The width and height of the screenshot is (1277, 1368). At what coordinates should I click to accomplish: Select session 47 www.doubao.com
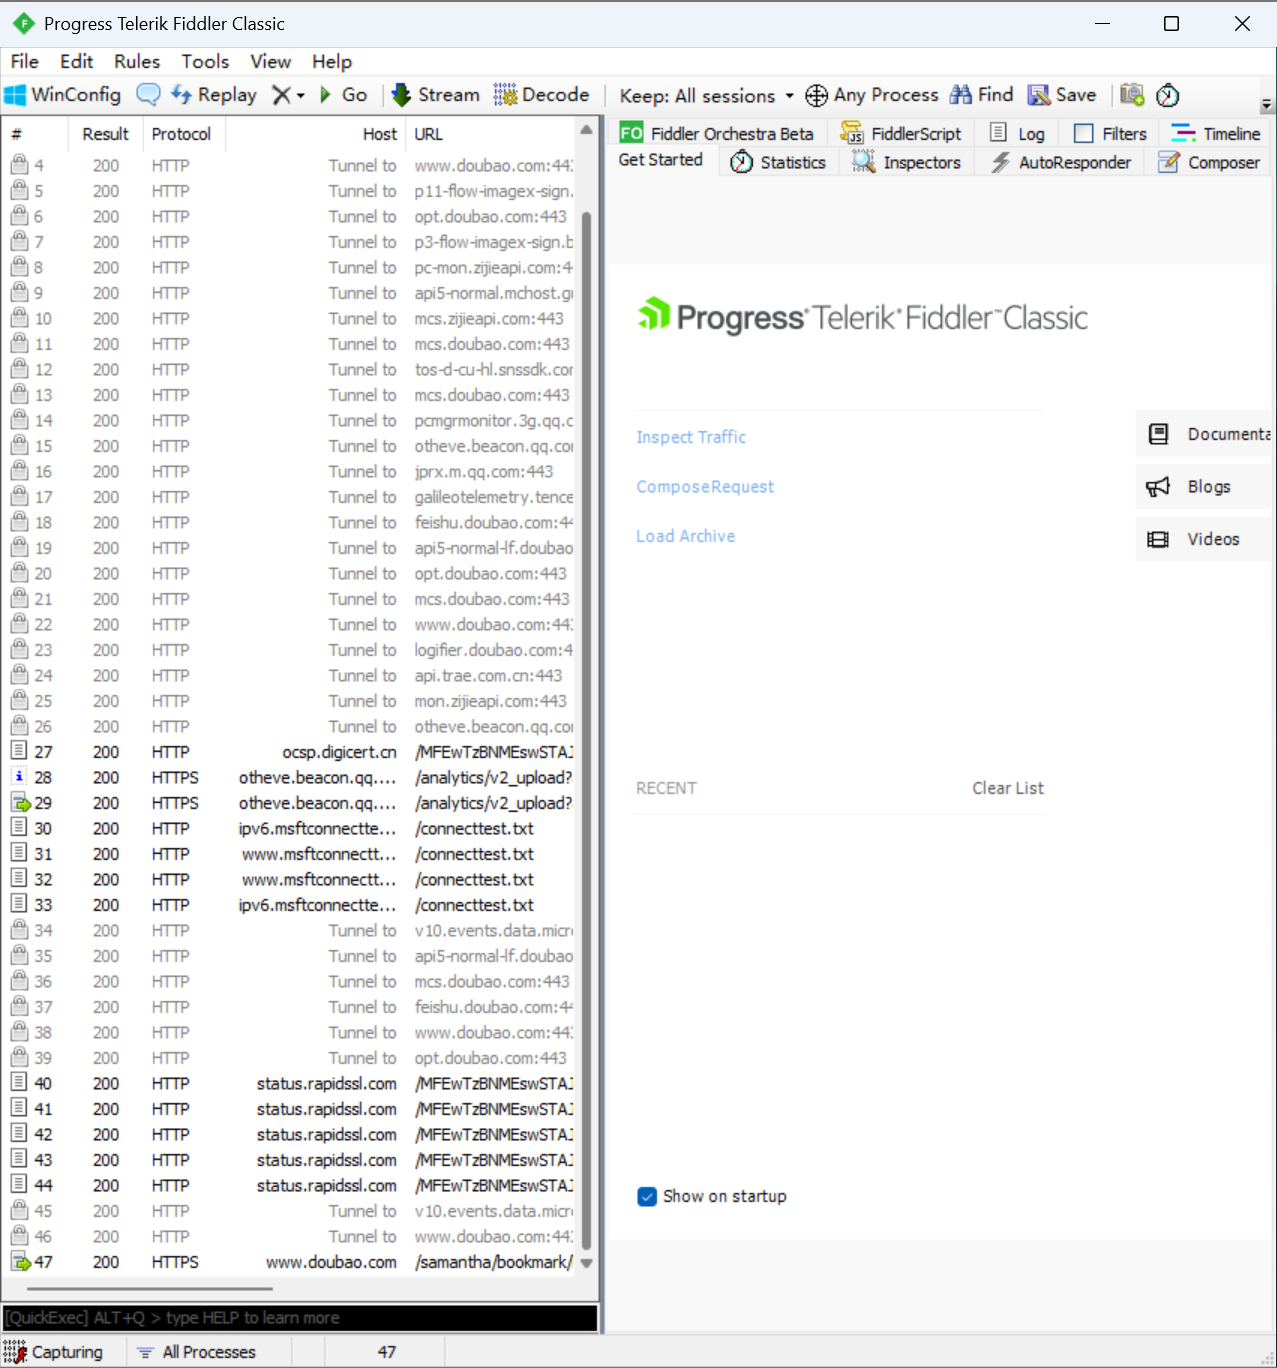click(290, 1262)
